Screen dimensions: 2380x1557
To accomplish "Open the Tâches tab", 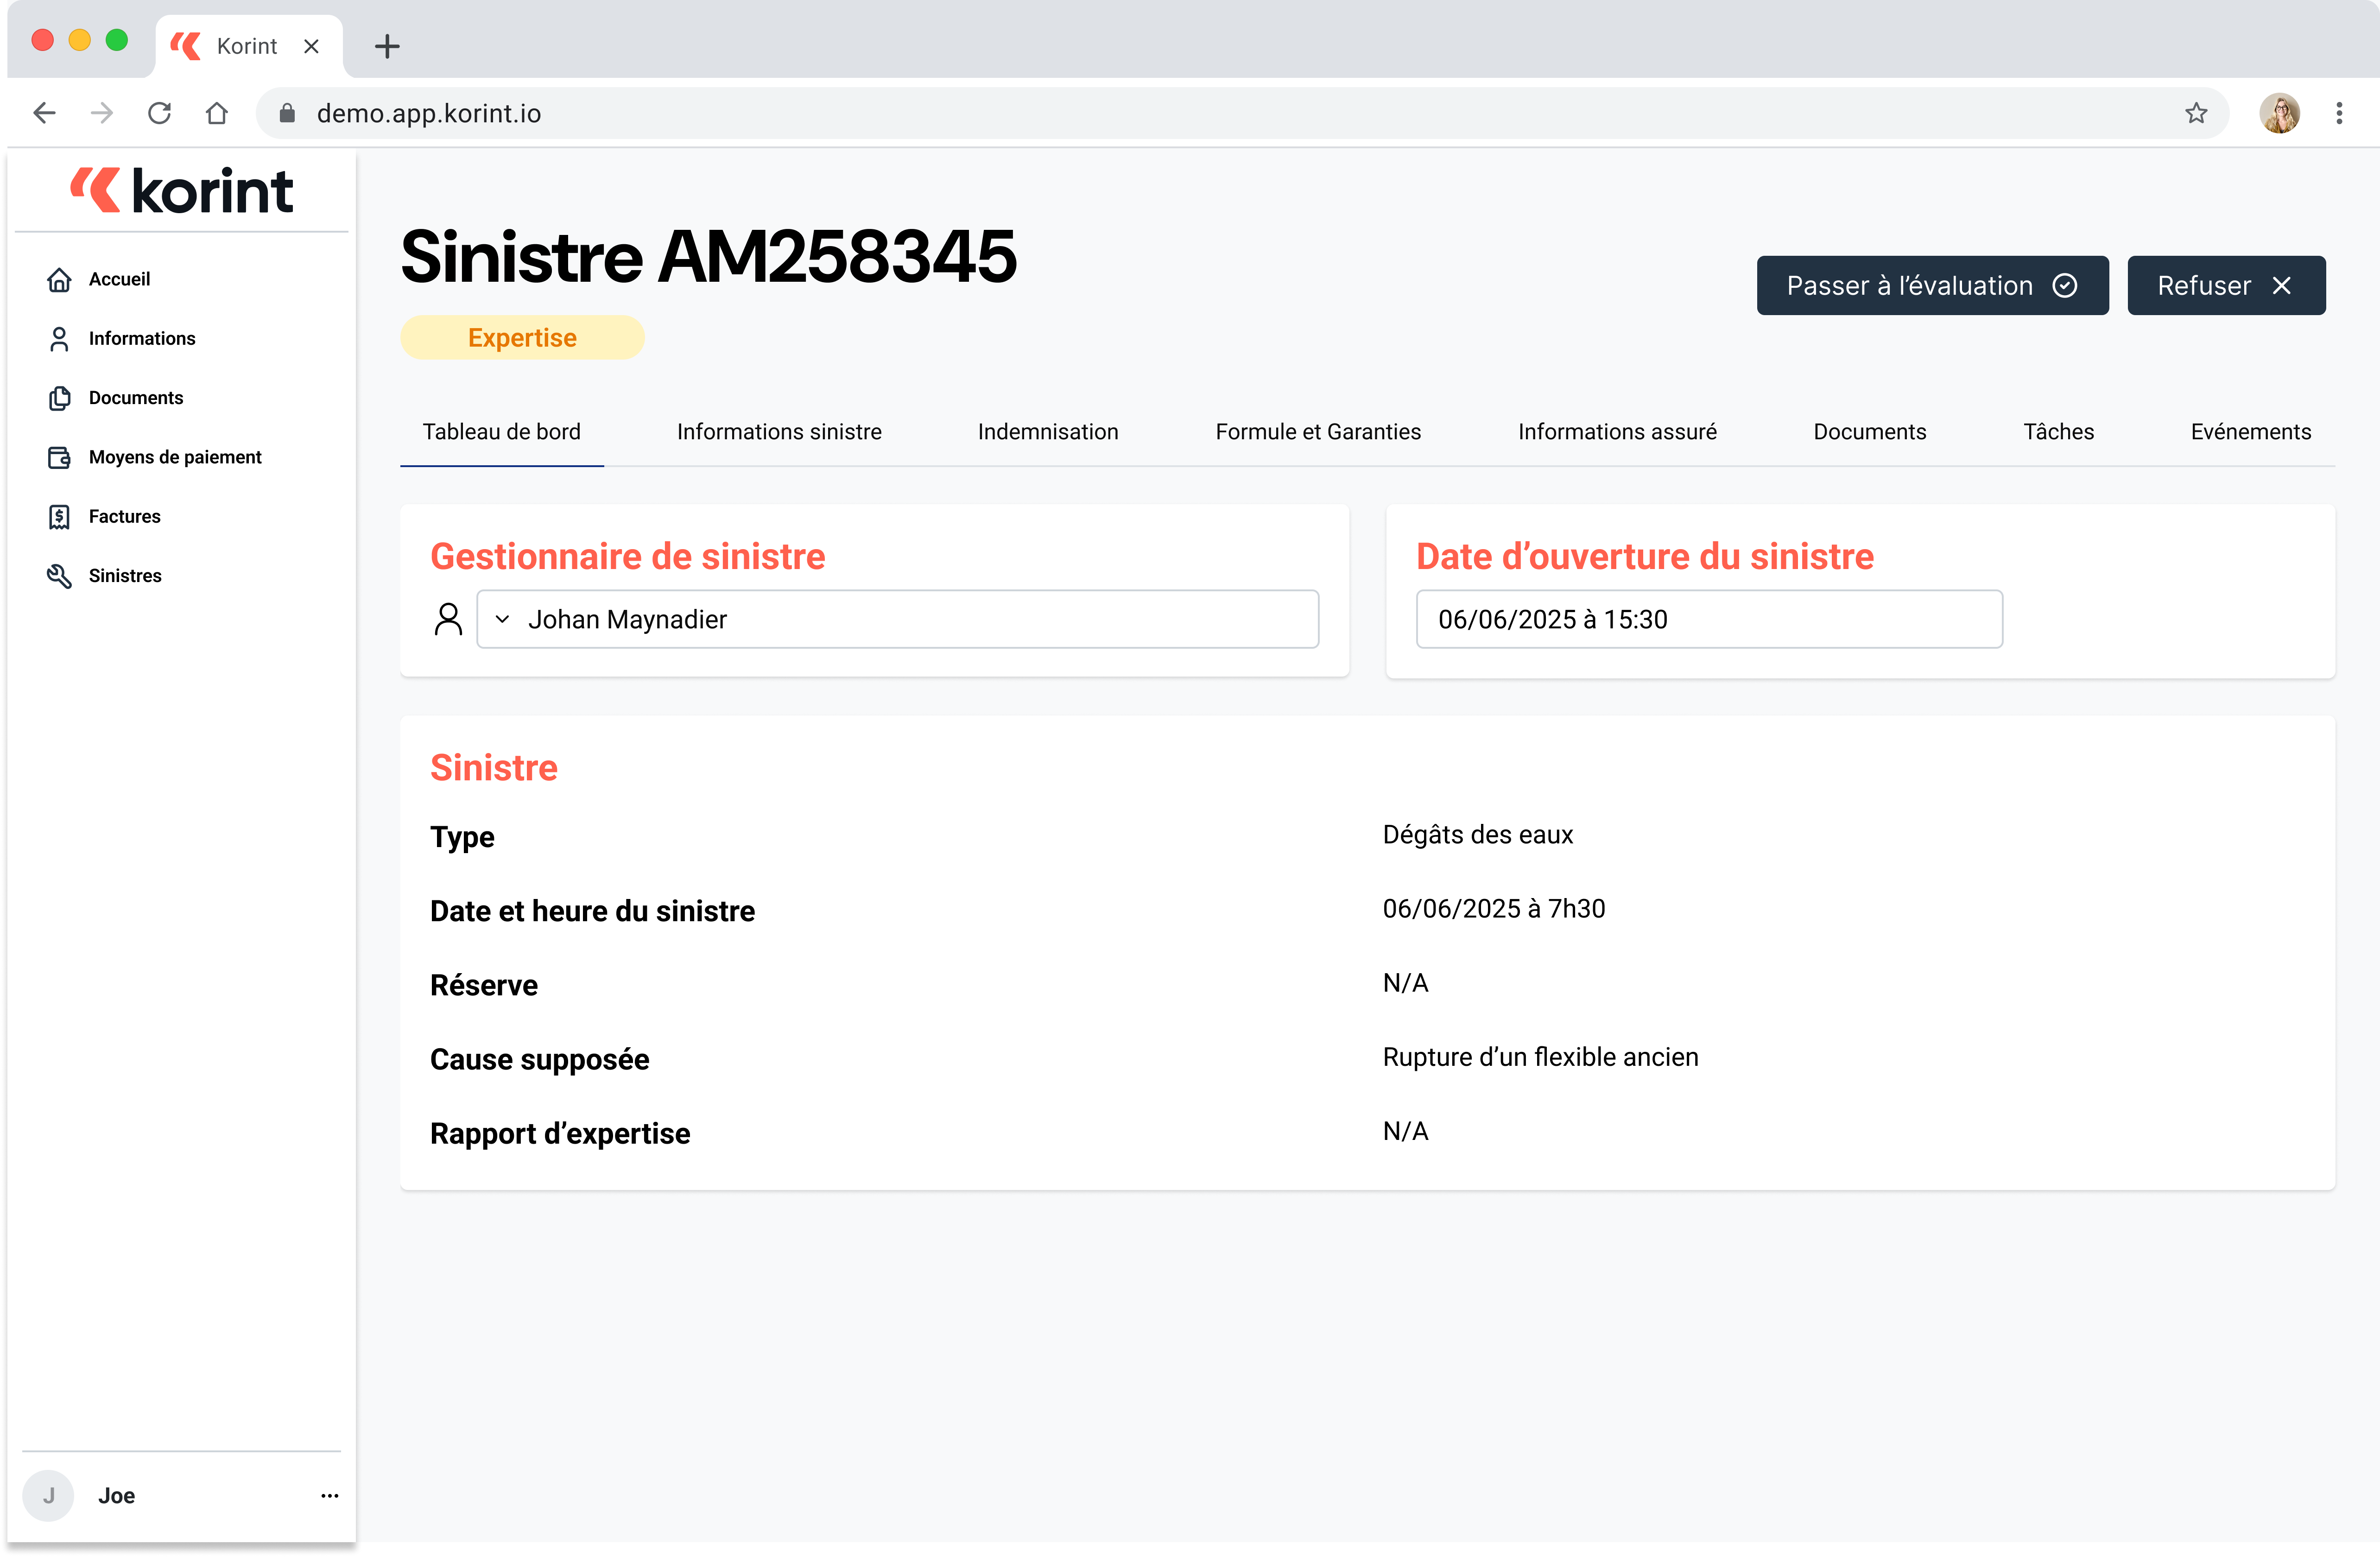I will coord(2058,432).
